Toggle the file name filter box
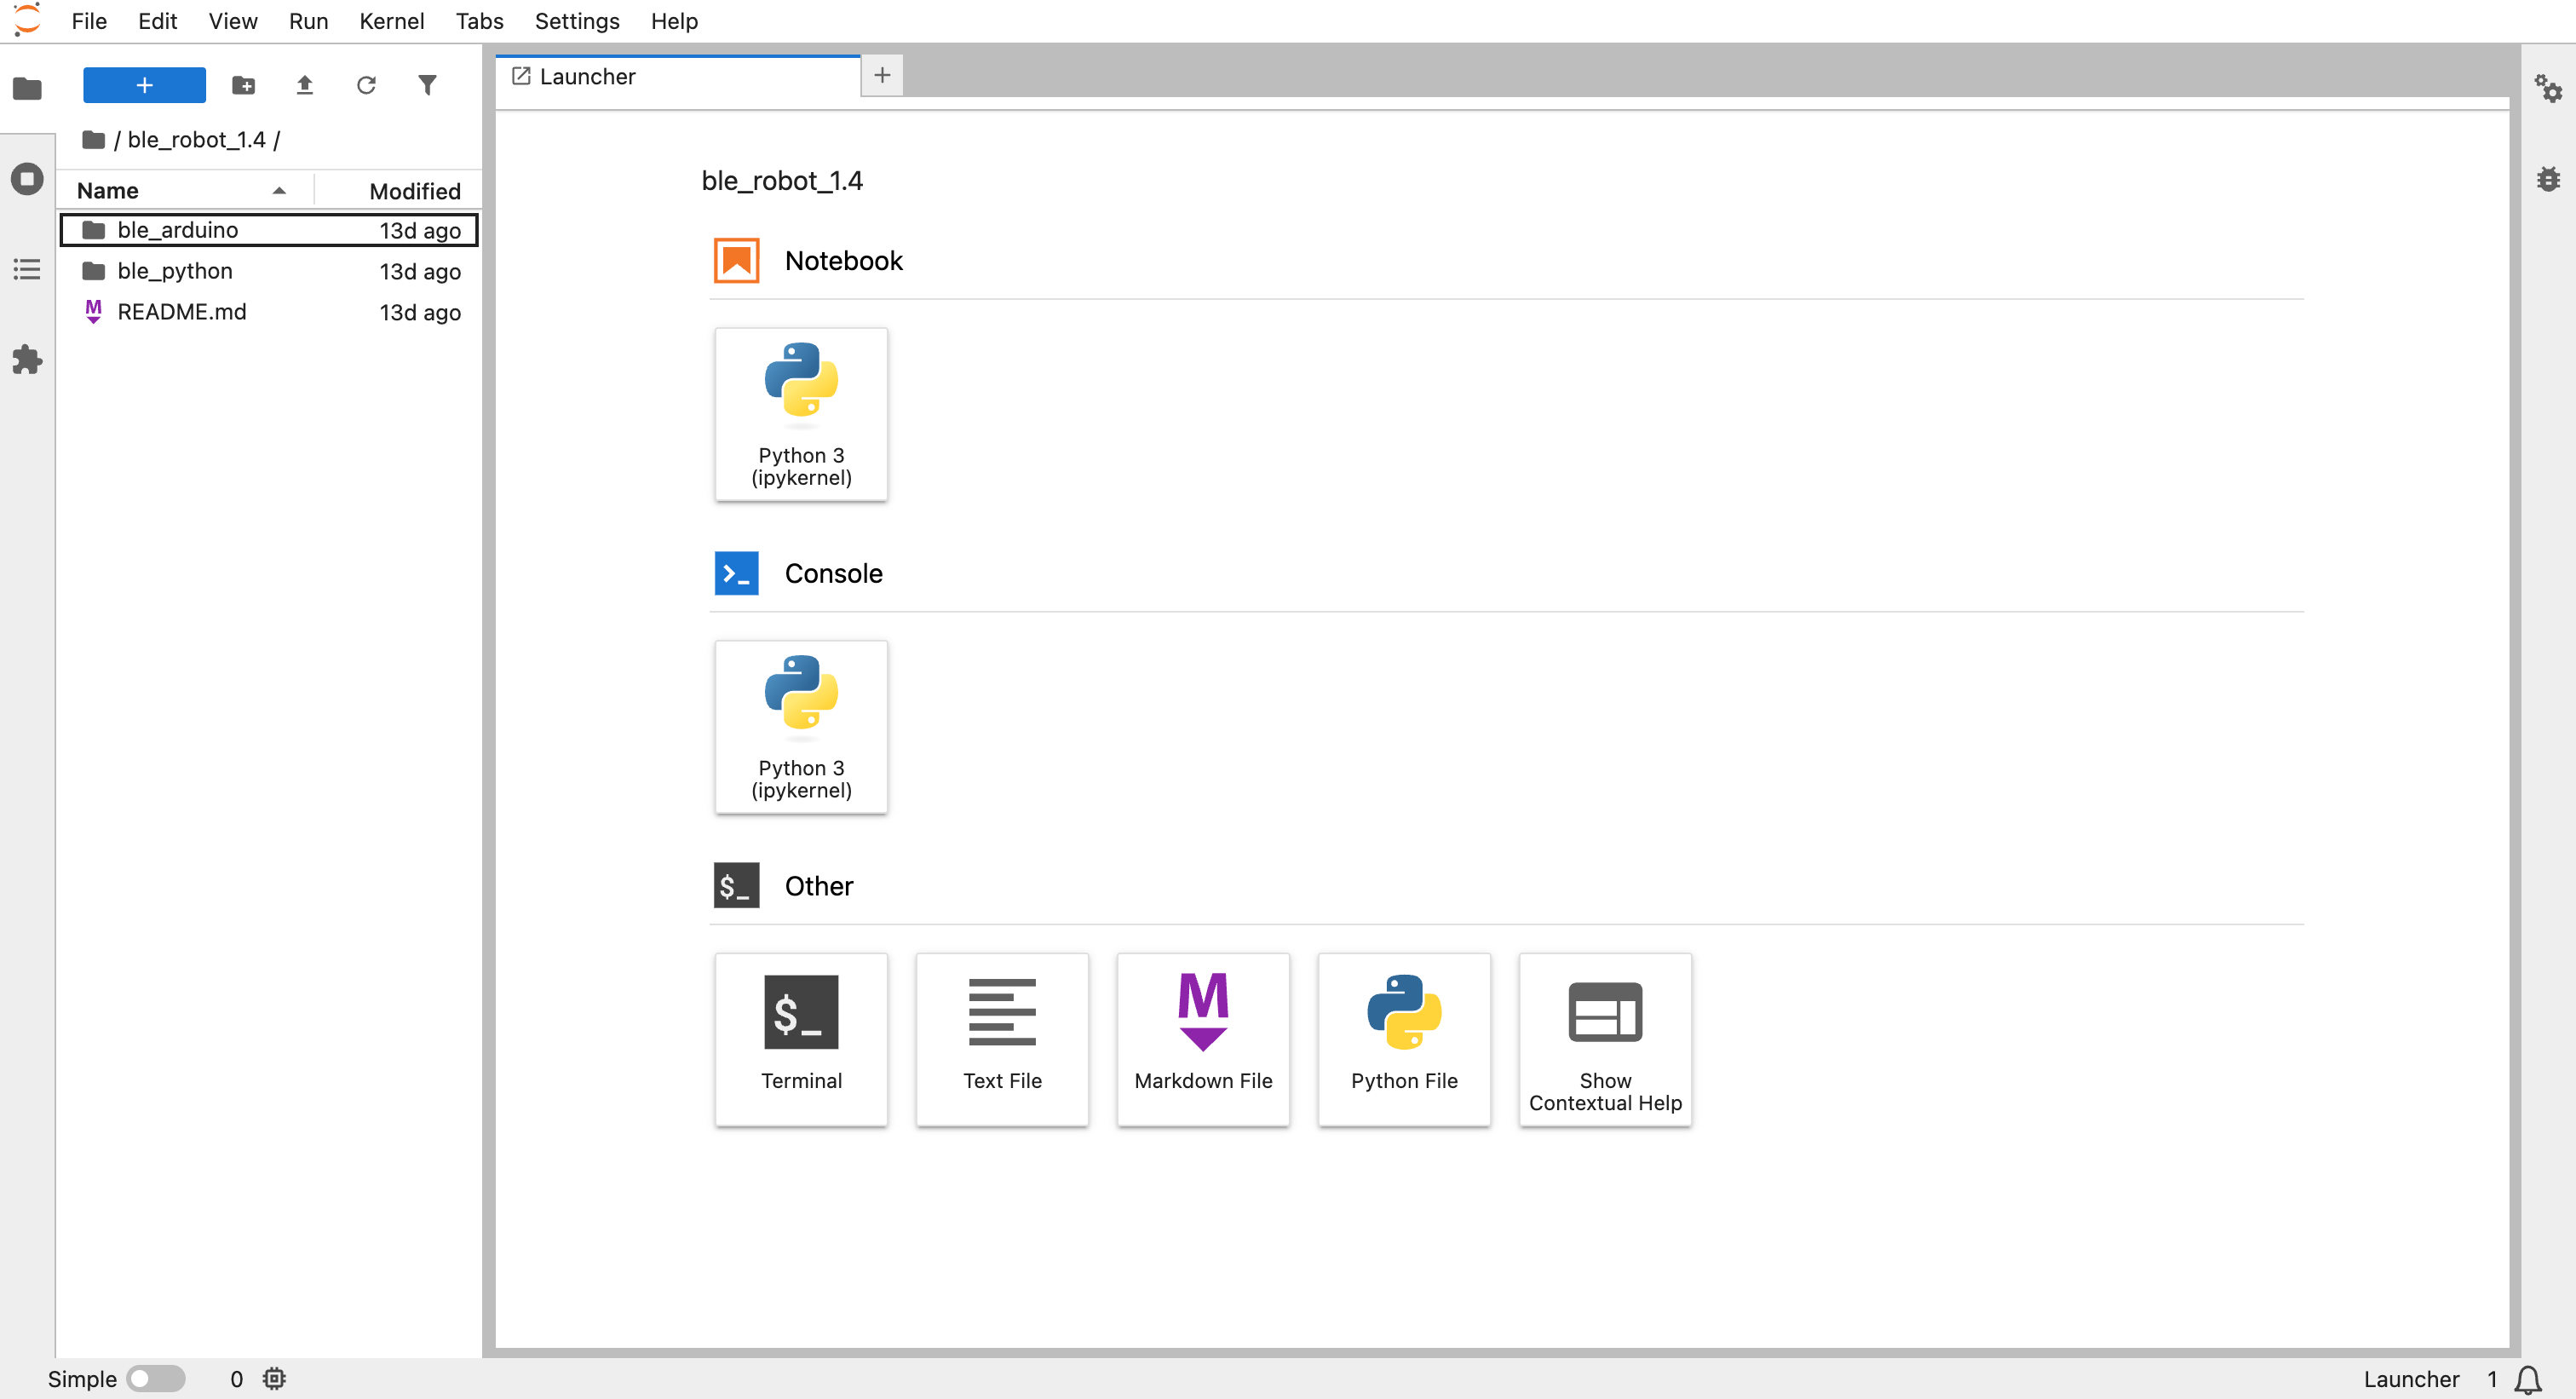2576x1399 pixels. 428,85
